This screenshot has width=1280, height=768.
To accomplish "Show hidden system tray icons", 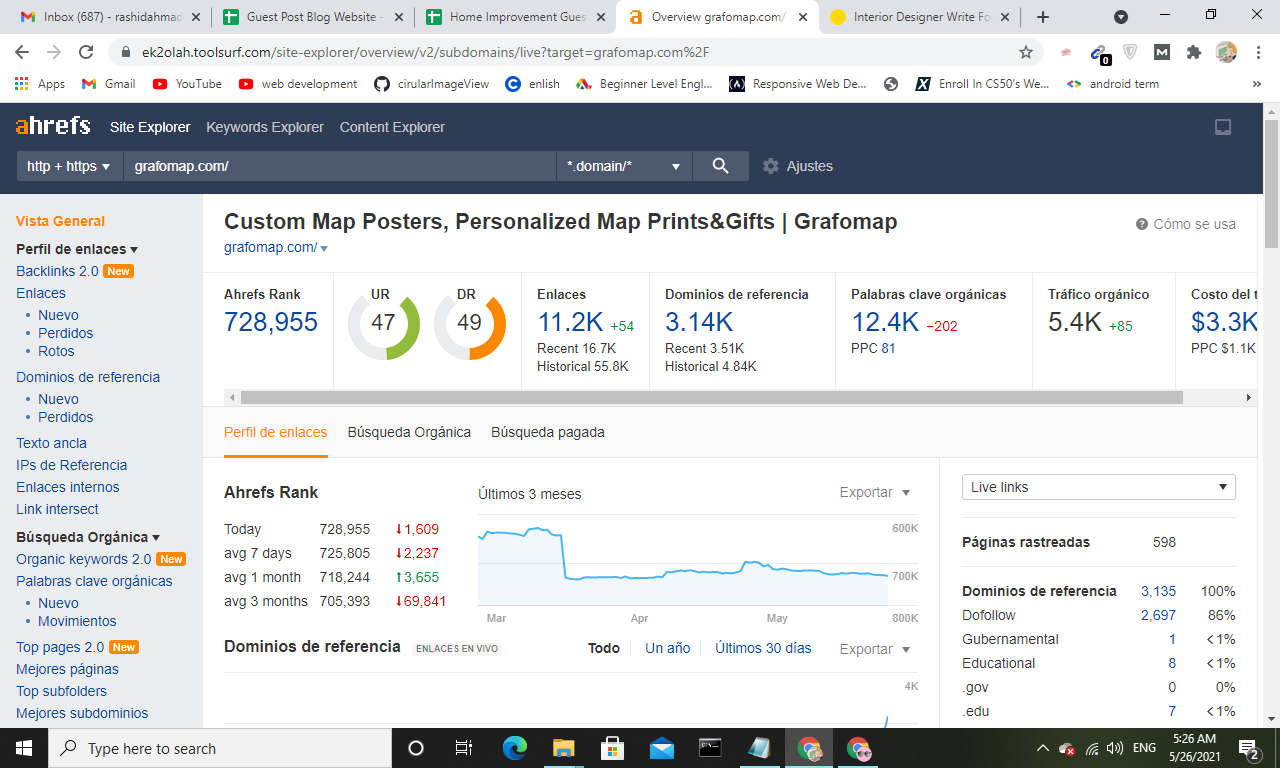I will [1043, 748].
